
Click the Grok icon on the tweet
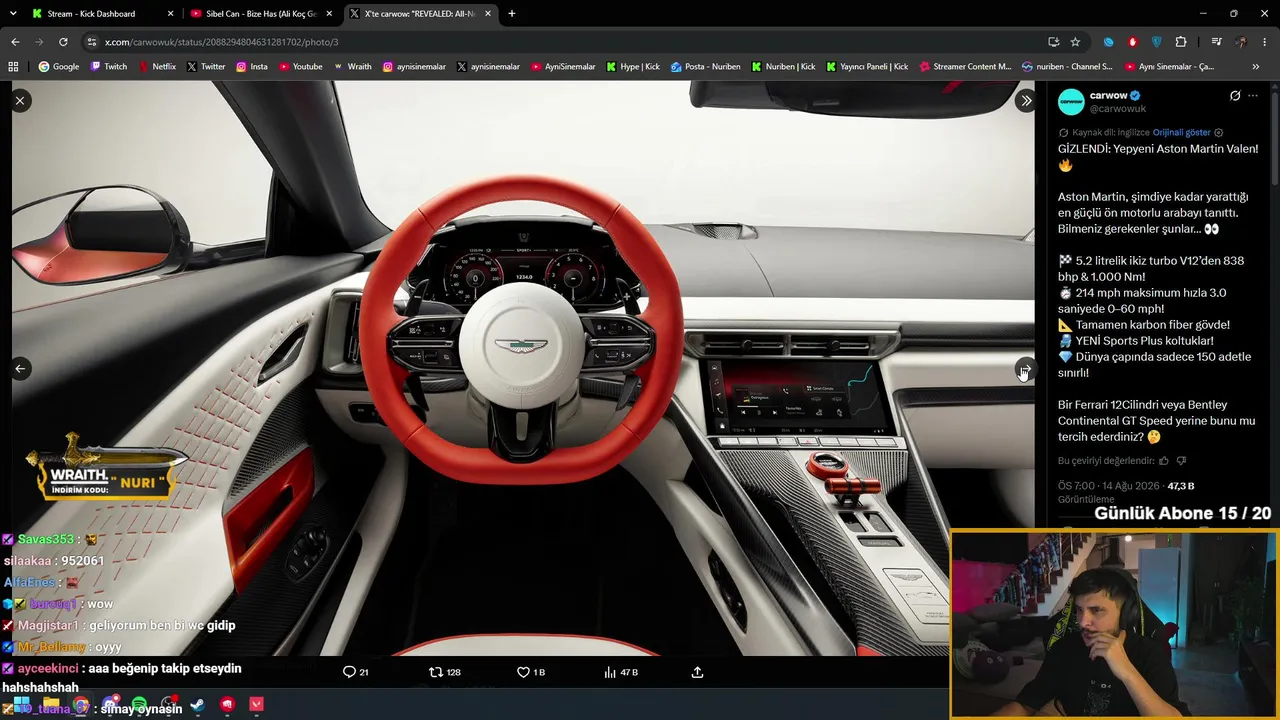click(x=1235, y=96)
